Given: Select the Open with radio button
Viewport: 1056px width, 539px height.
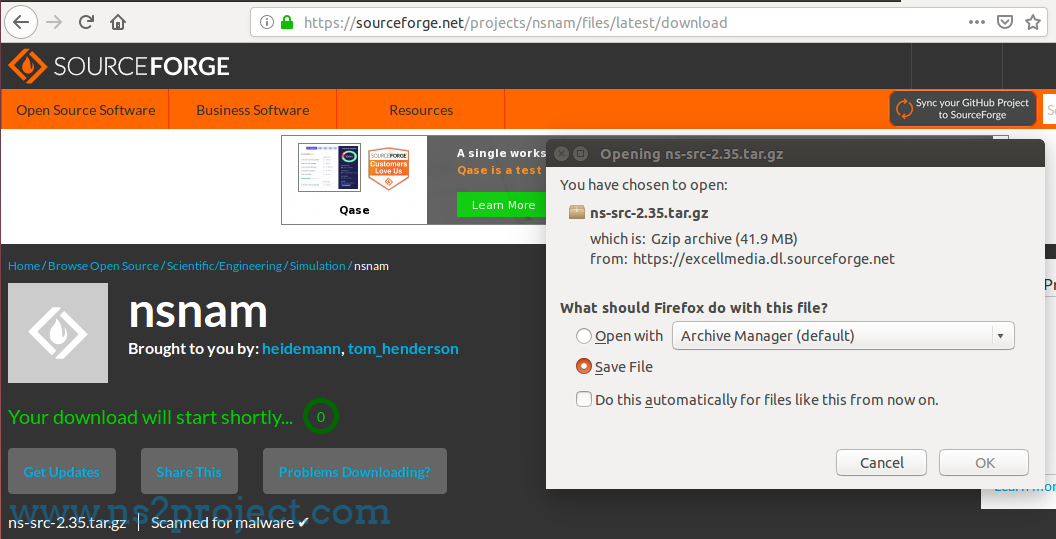Looking at the screenshot, I should click(584, 336).
